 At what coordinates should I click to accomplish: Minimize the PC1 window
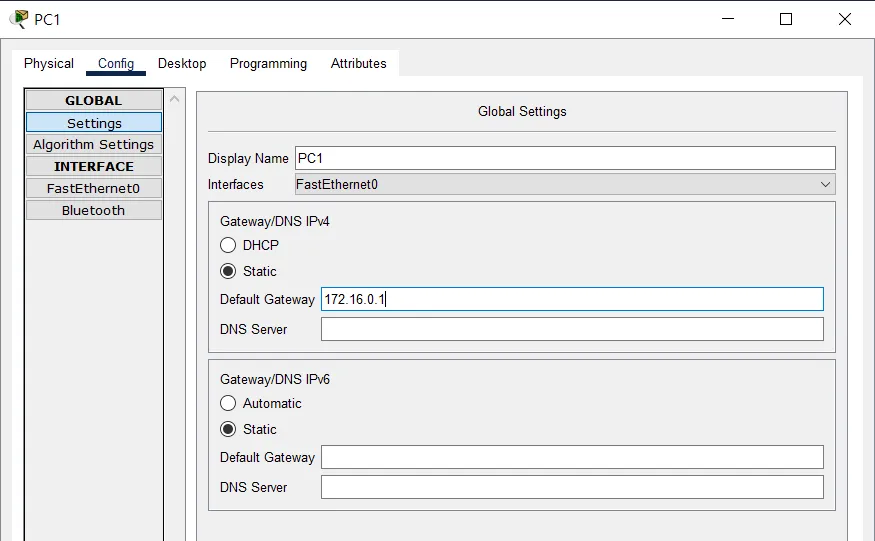728,18
